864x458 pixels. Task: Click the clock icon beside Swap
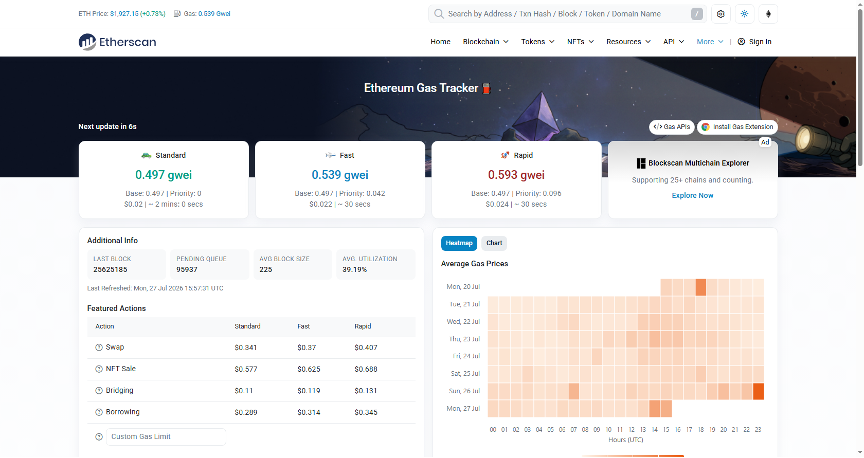[x=99, y=347]
